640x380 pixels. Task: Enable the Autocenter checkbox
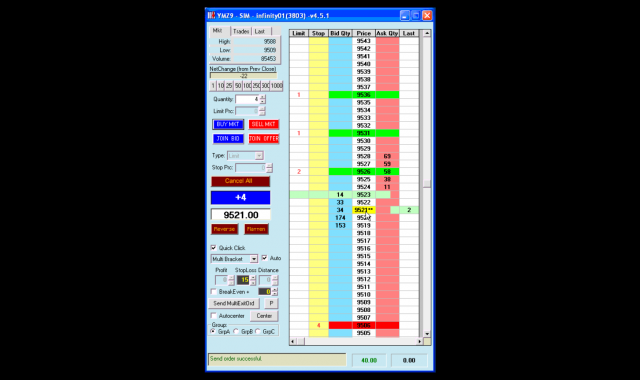click(213, 316)
